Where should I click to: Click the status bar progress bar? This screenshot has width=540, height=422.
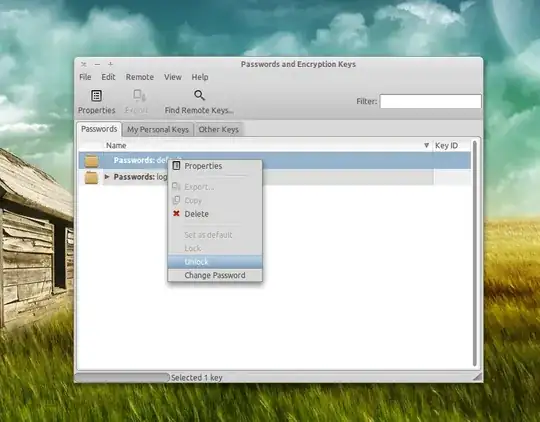tap(122, 378)
